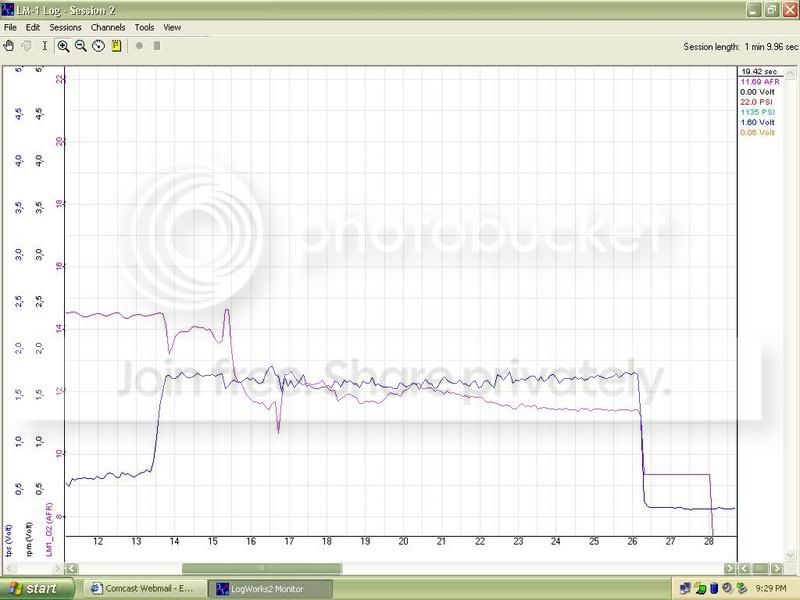800x600 pixels.
Task: Open the View menu
Action: point(172,27)
